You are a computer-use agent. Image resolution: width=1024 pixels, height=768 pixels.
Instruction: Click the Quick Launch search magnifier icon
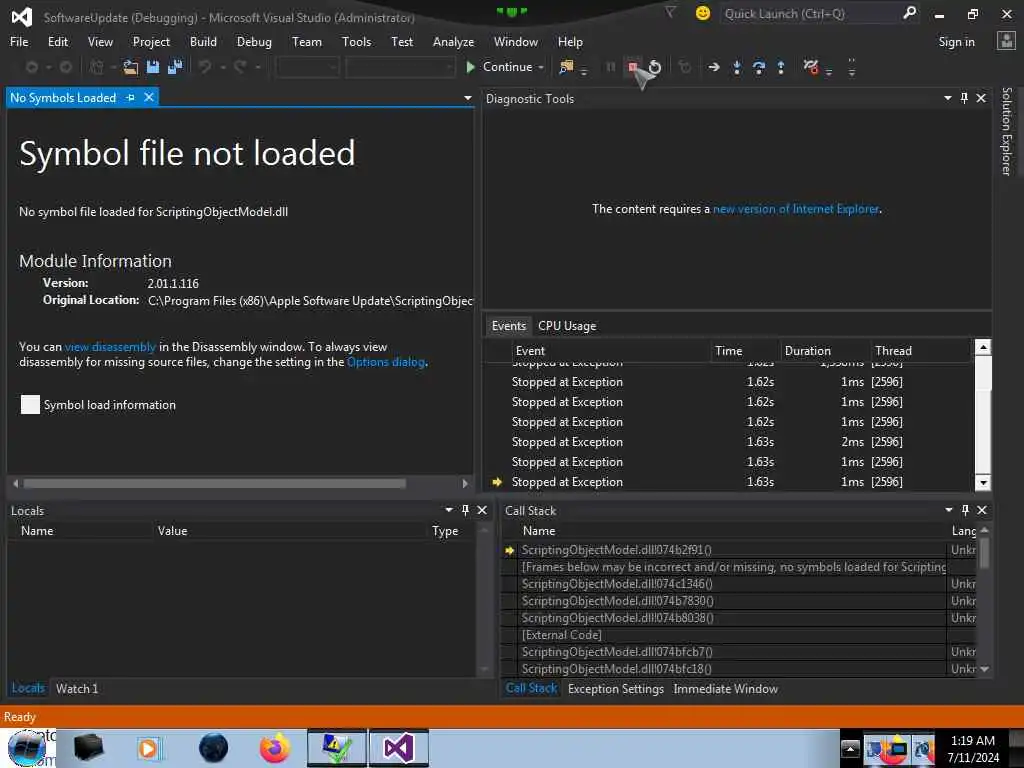(x=909, y=12)
